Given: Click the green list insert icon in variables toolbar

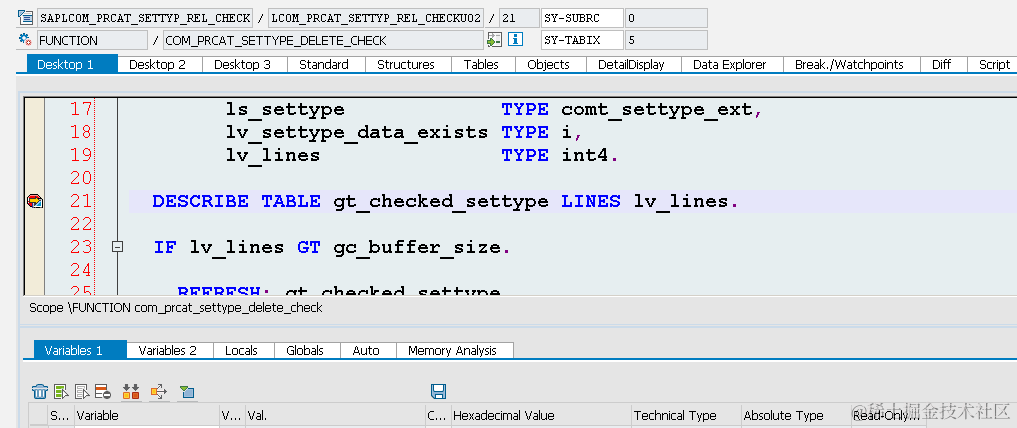Looking at the screenshot, I should point(62,391).
